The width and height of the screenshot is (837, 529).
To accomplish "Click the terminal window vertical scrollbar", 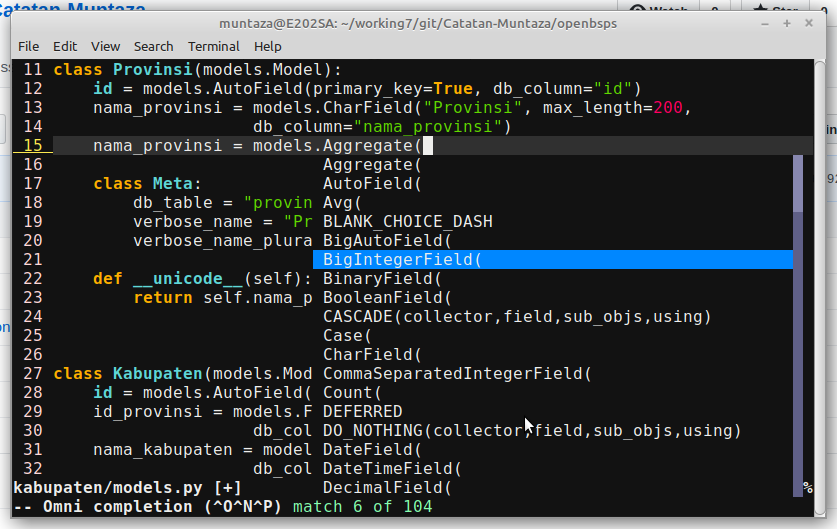I will point(820,288).
